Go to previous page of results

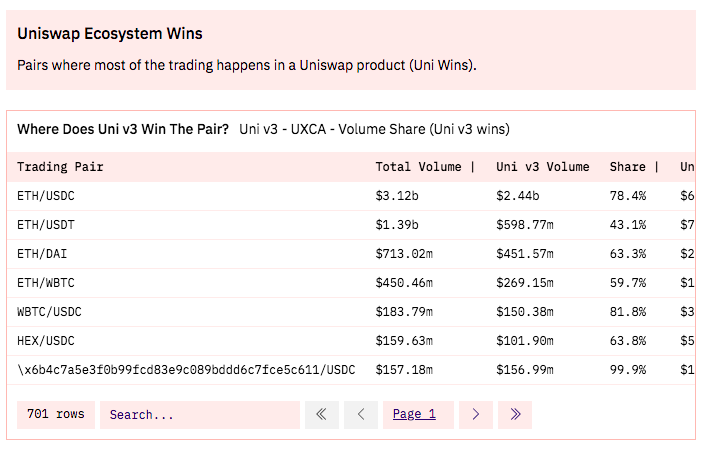click(x=361, y=414)
